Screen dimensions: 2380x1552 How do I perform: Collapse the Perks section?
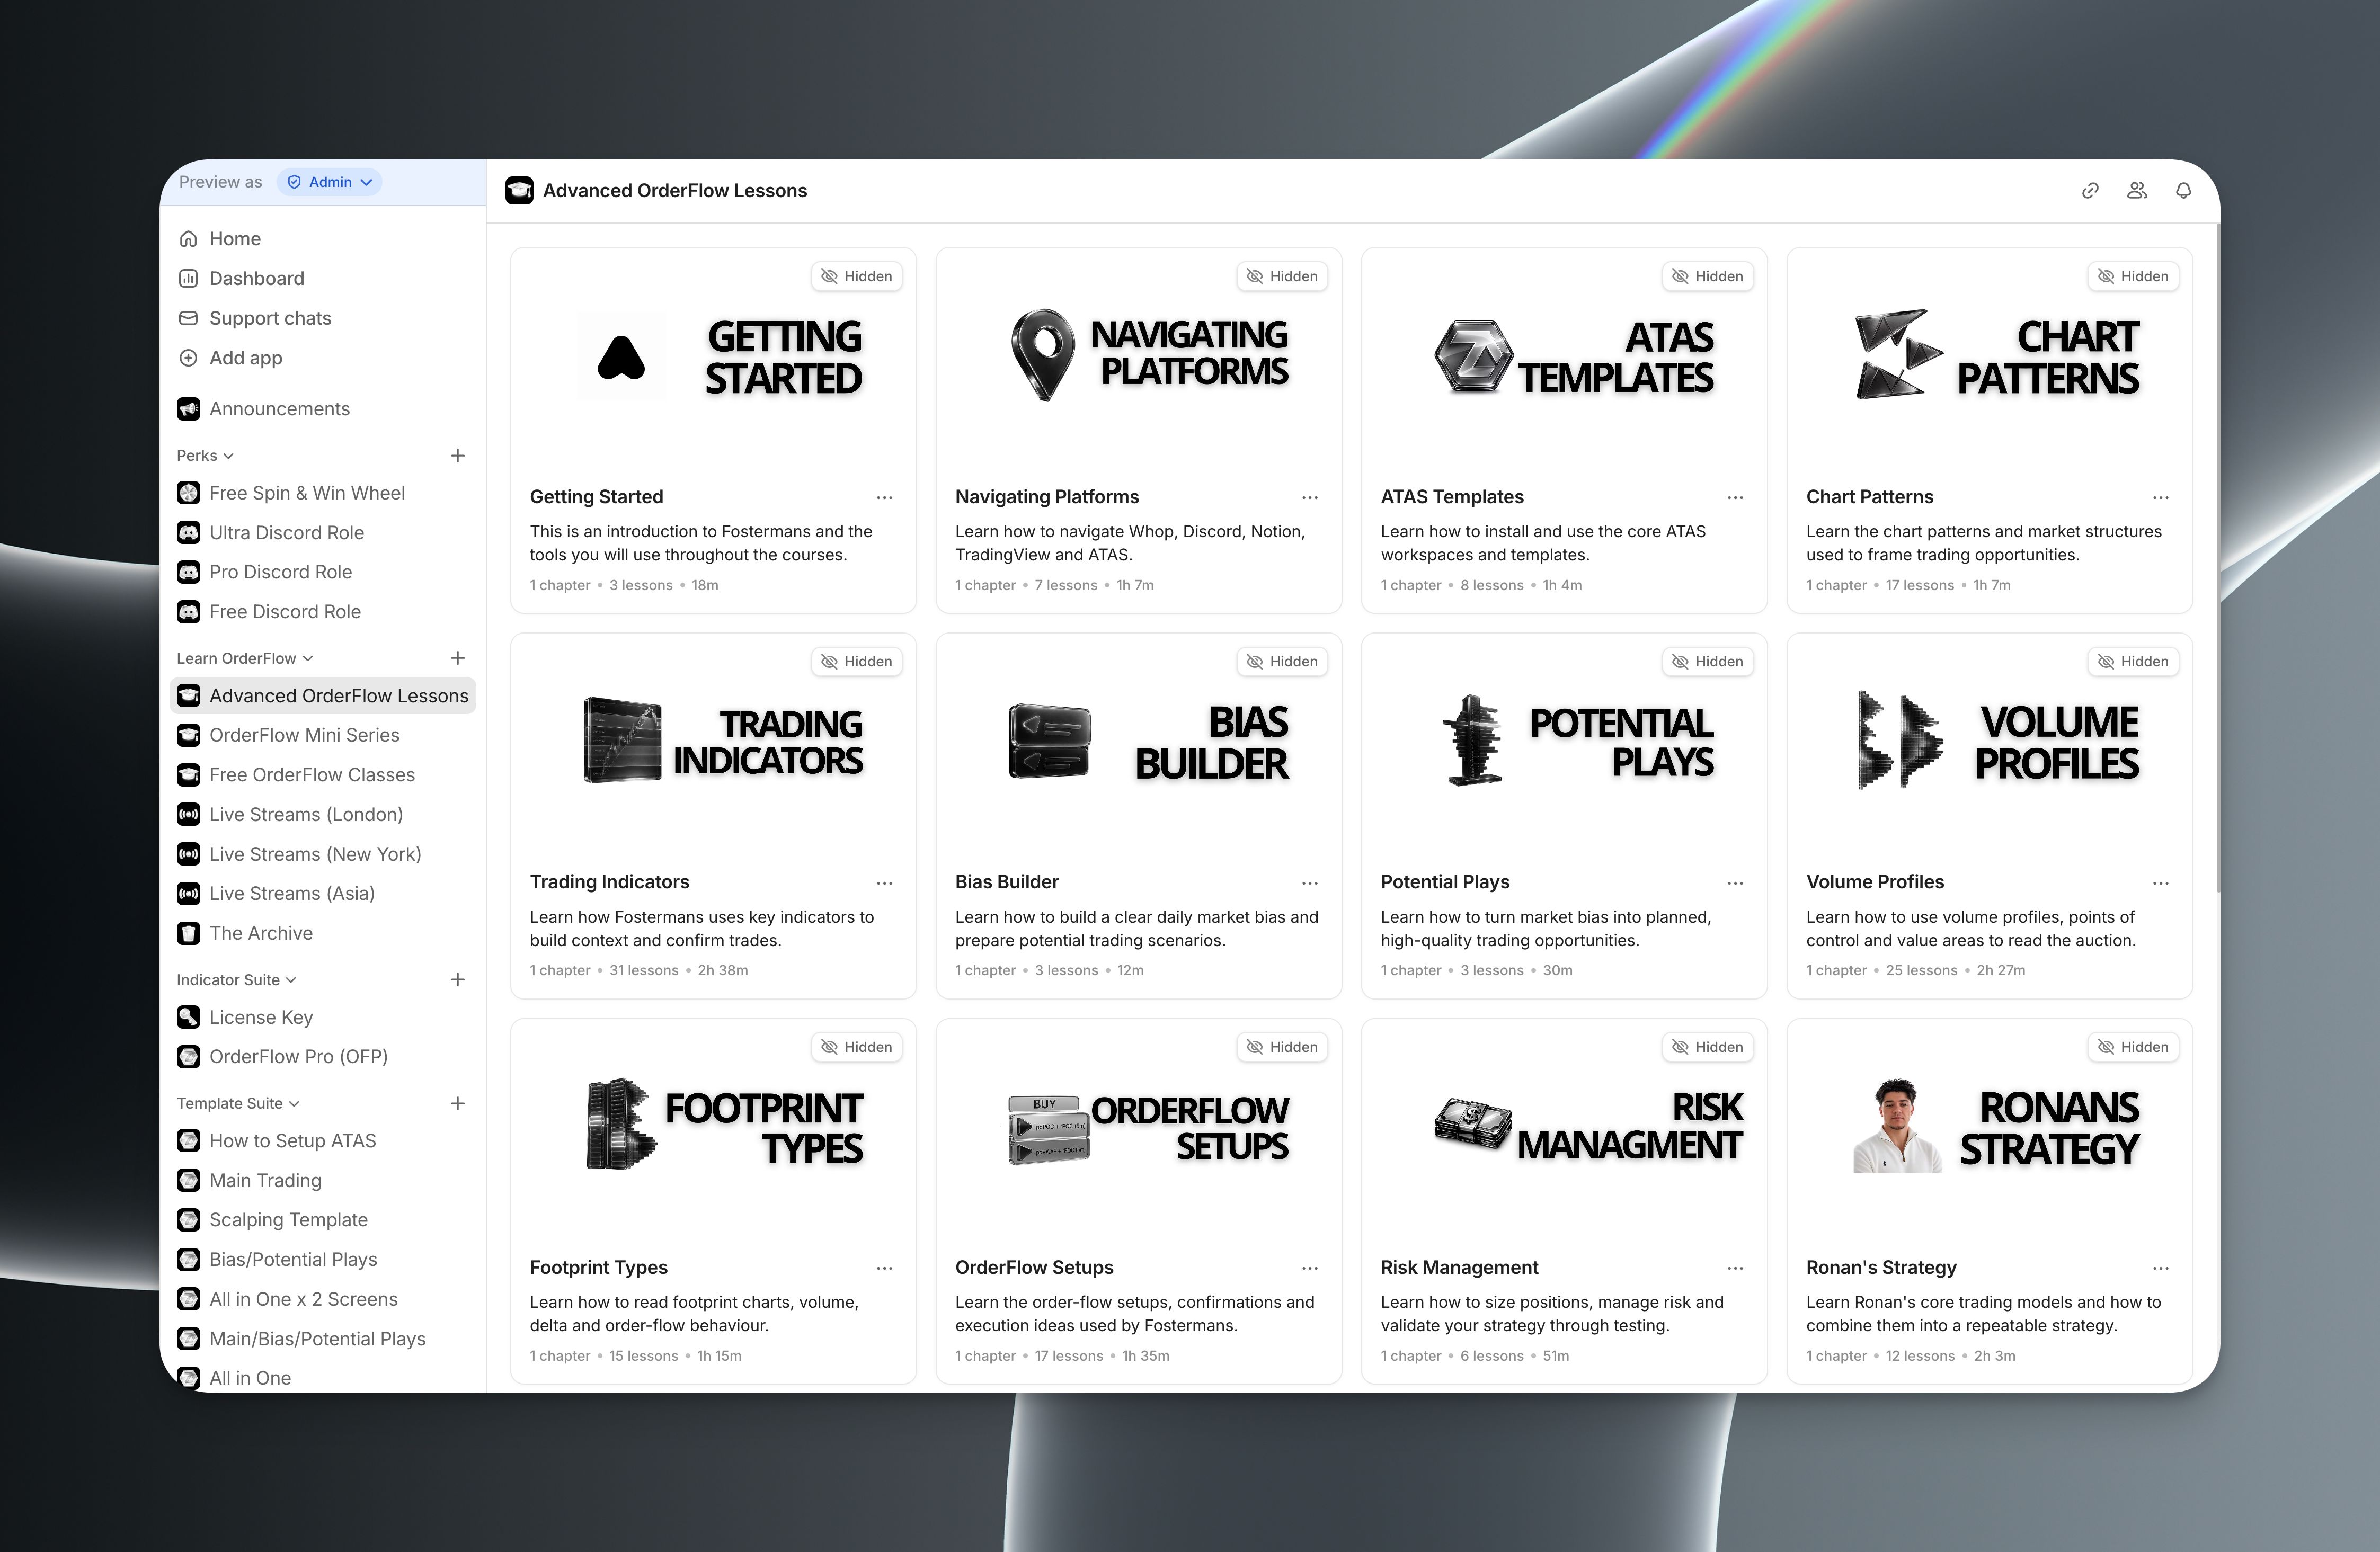[205, 456]
